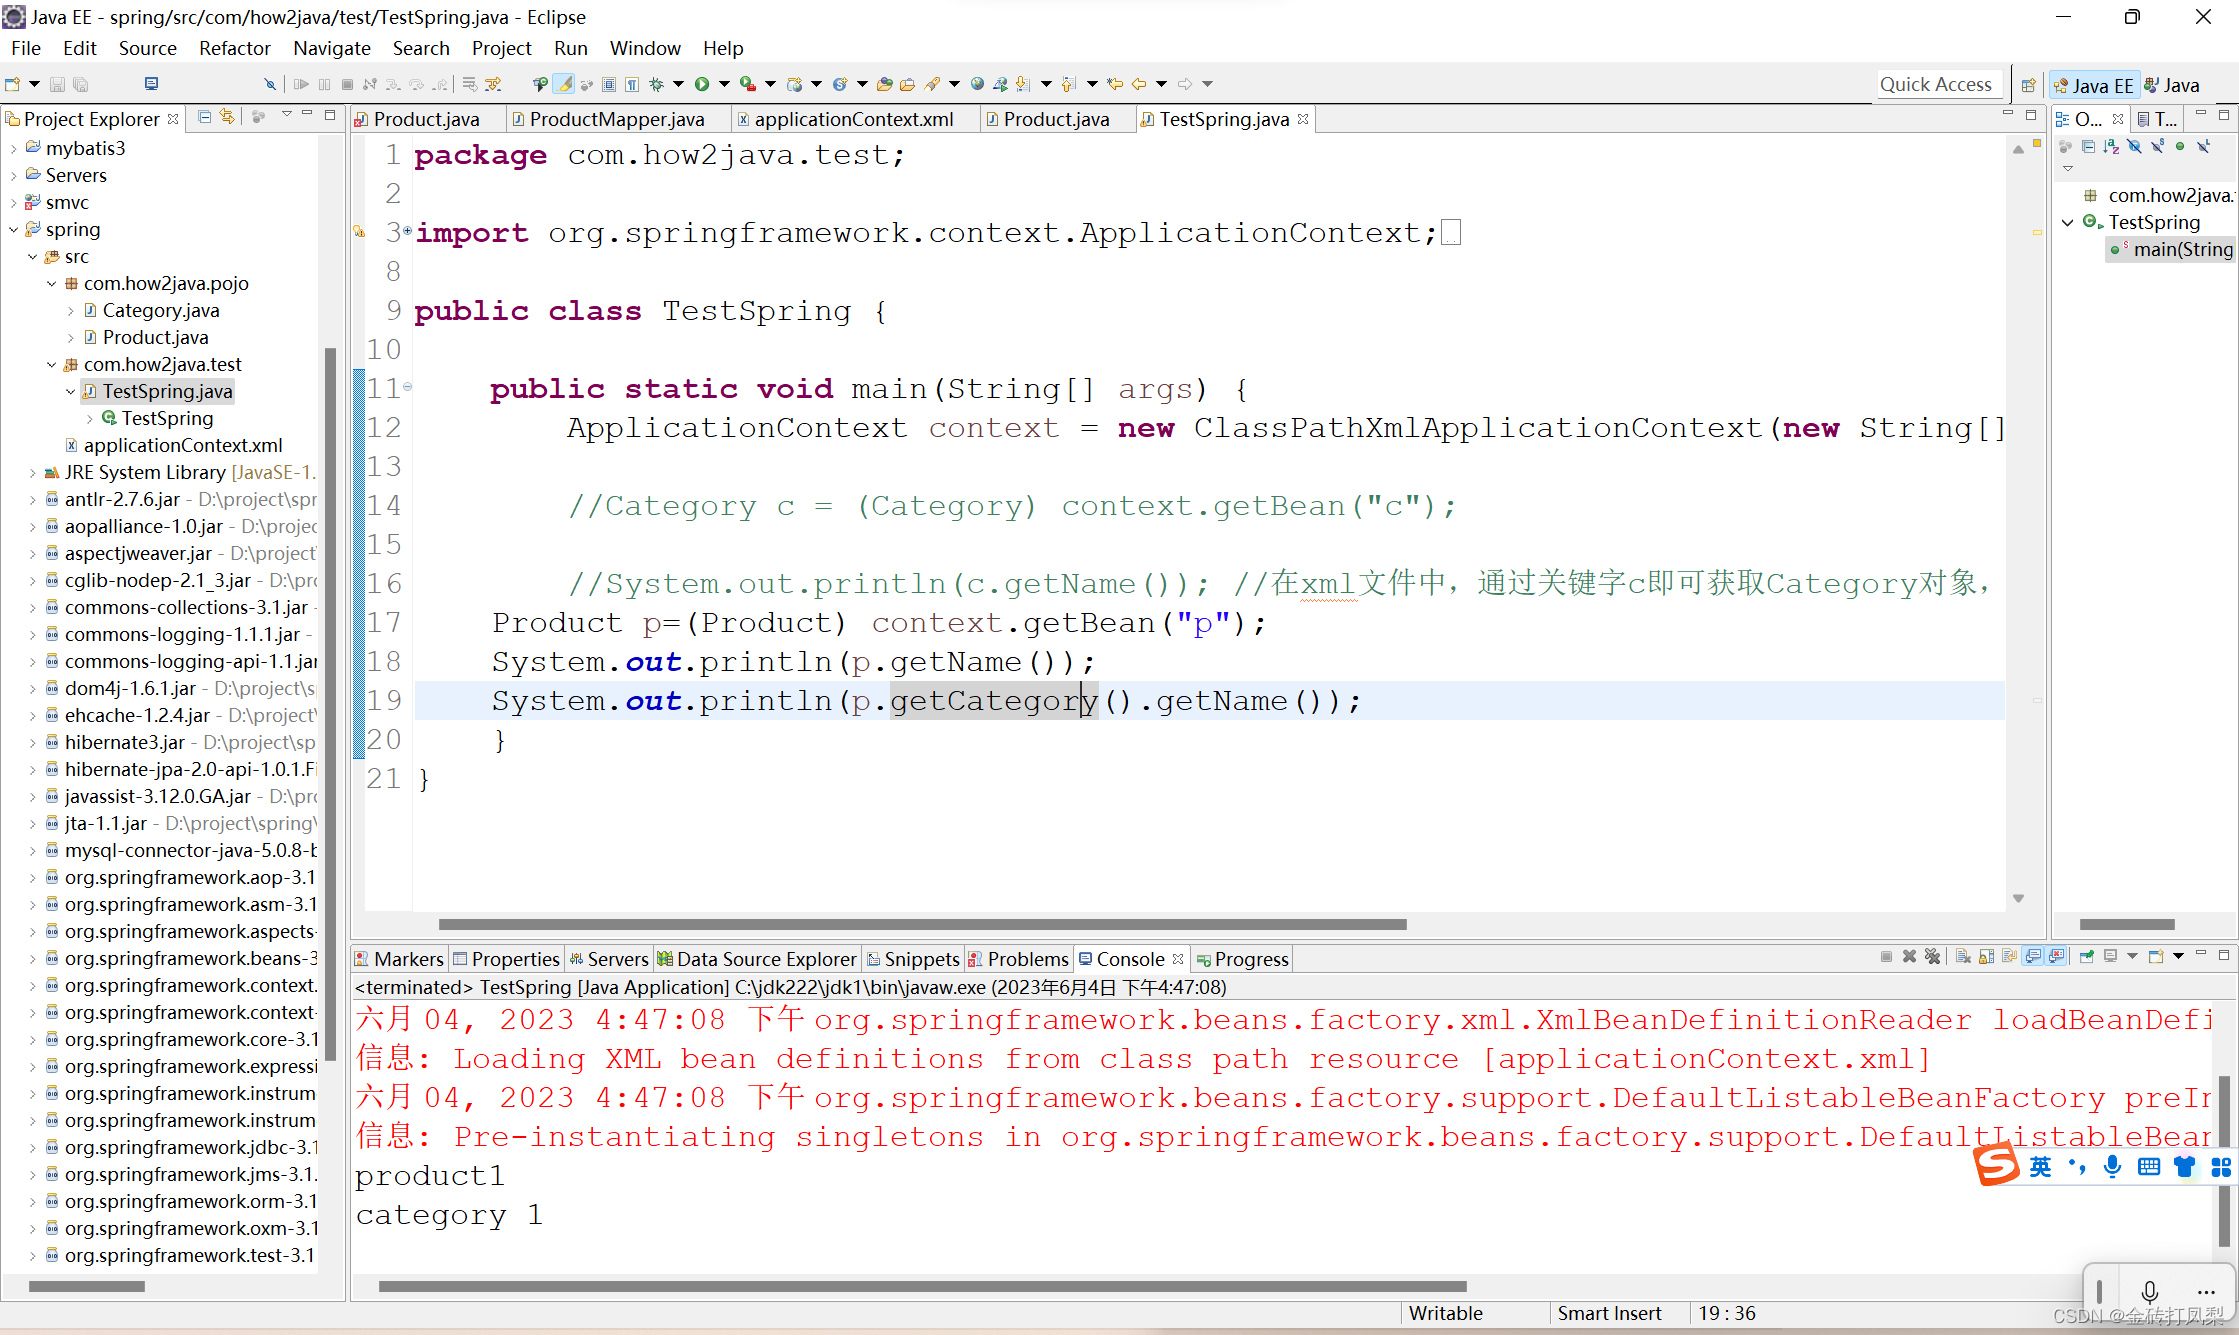Image resolution: width=2239 pixels, height=1335 pixels.
Task: Toggle Scroll Lock in Console
Action: [1986, 957]
